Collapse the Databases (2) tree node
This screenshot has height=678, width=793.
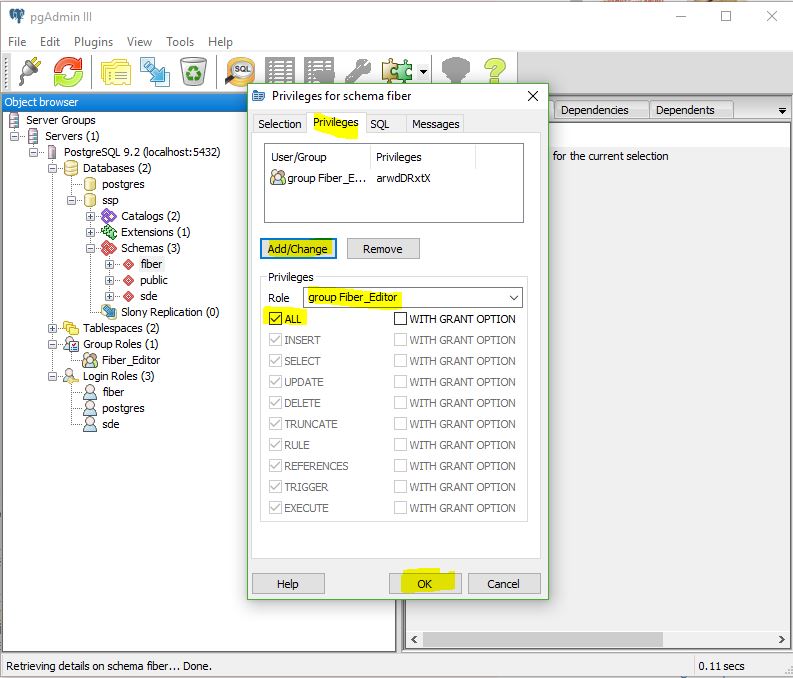[53, 168]
